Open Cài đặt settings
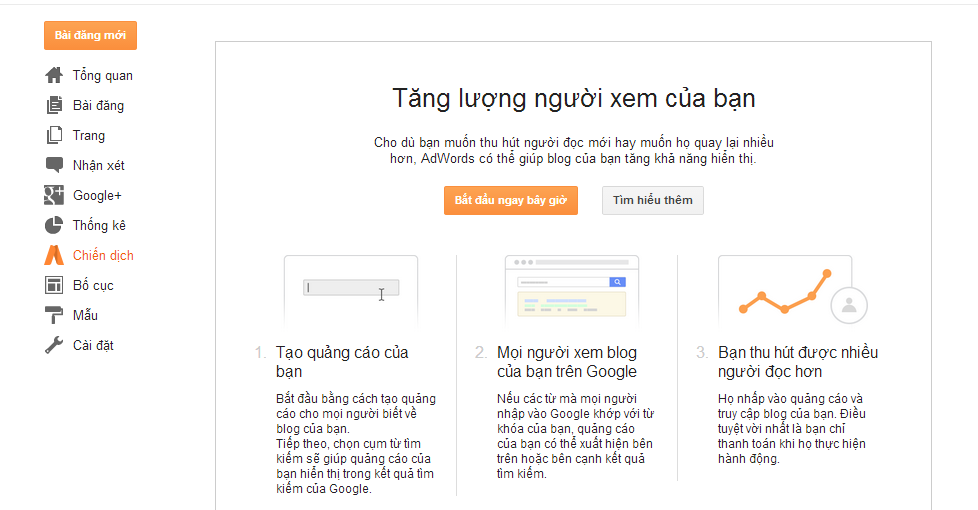The width and height of the screenshot is (978, 510). (93, 345)
